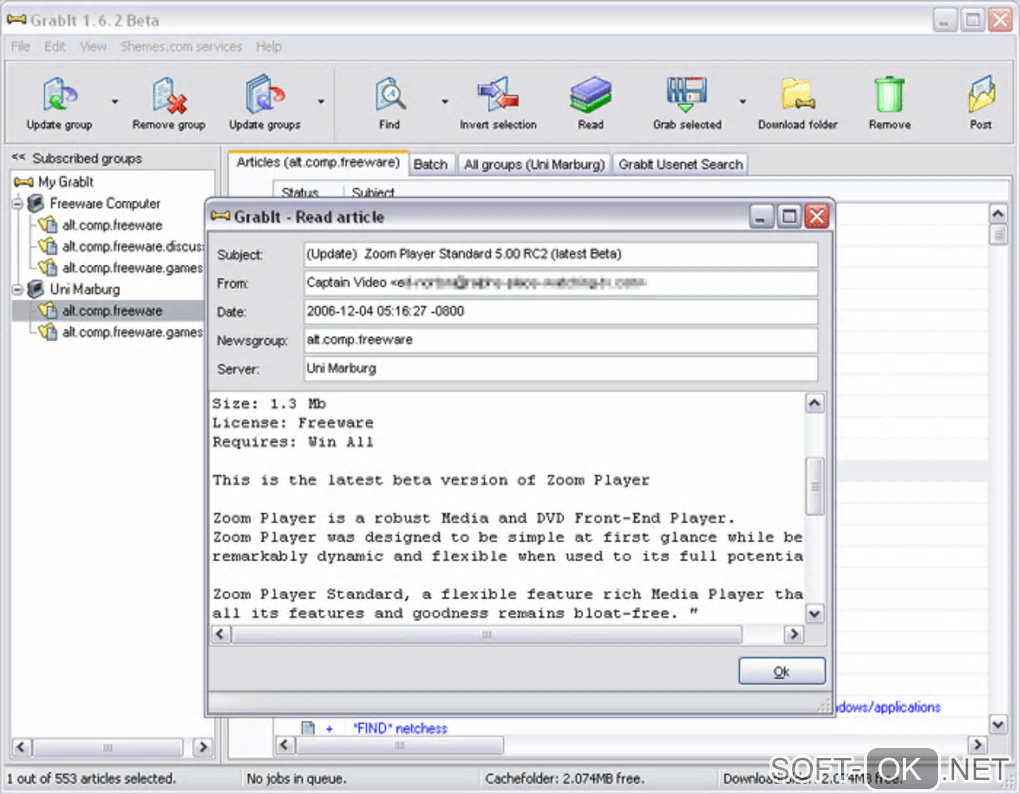Select alt.comp.freeware.games under Freeware Computer

click(x=121, y=268)
